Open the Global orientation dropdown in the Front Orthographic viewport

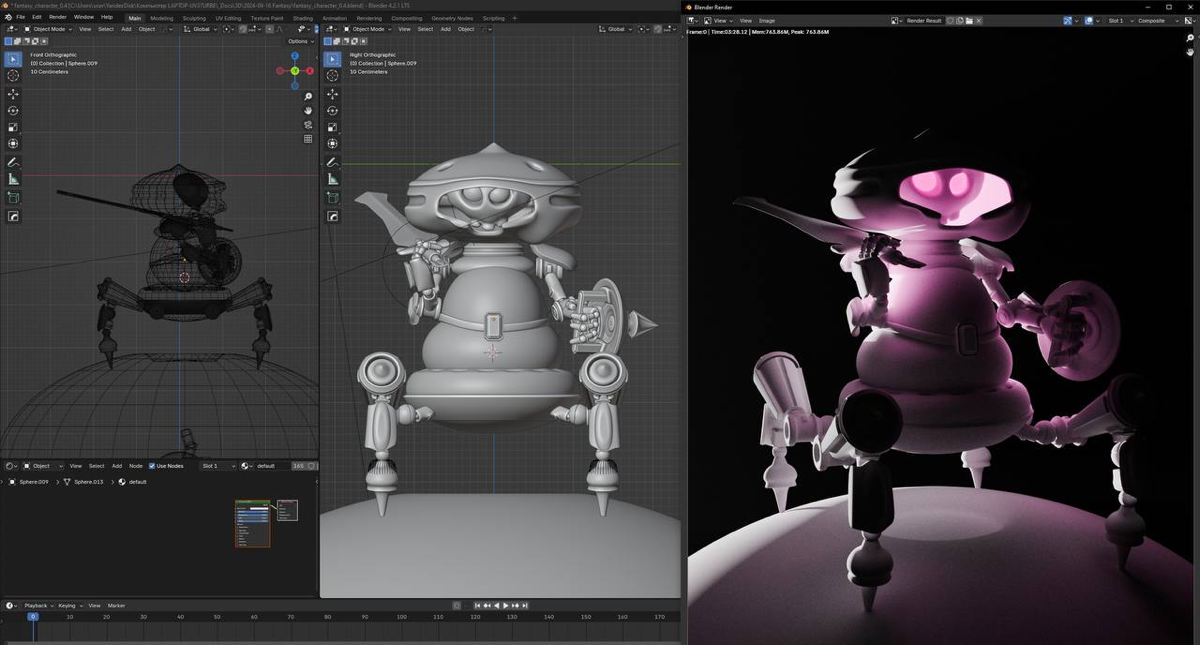point(200,29)
